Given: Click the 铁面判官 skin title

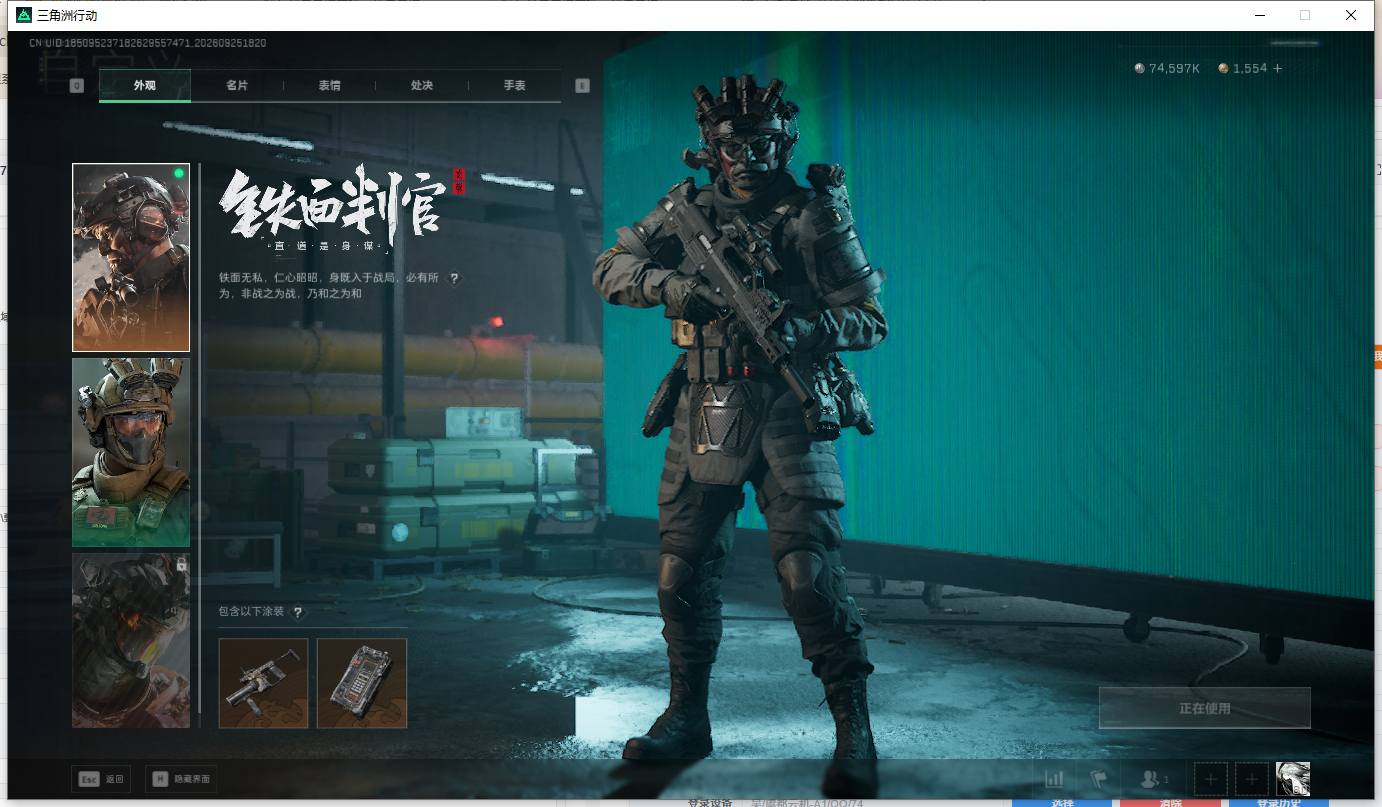Looking at the screenshot, I should (331, 208).
